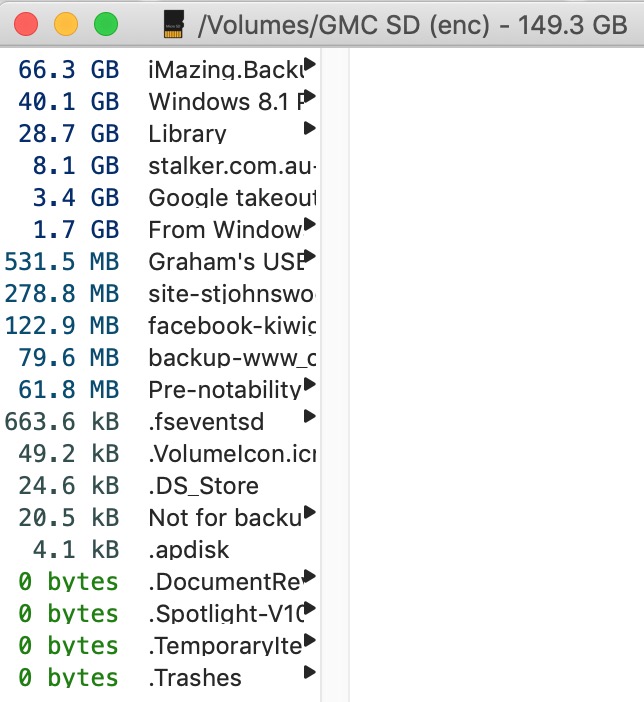Image resolution: width=644 pixels, height=702 pixels.
Task: Click the SD card icon in title bar
Action: click(x=174, y=23)
